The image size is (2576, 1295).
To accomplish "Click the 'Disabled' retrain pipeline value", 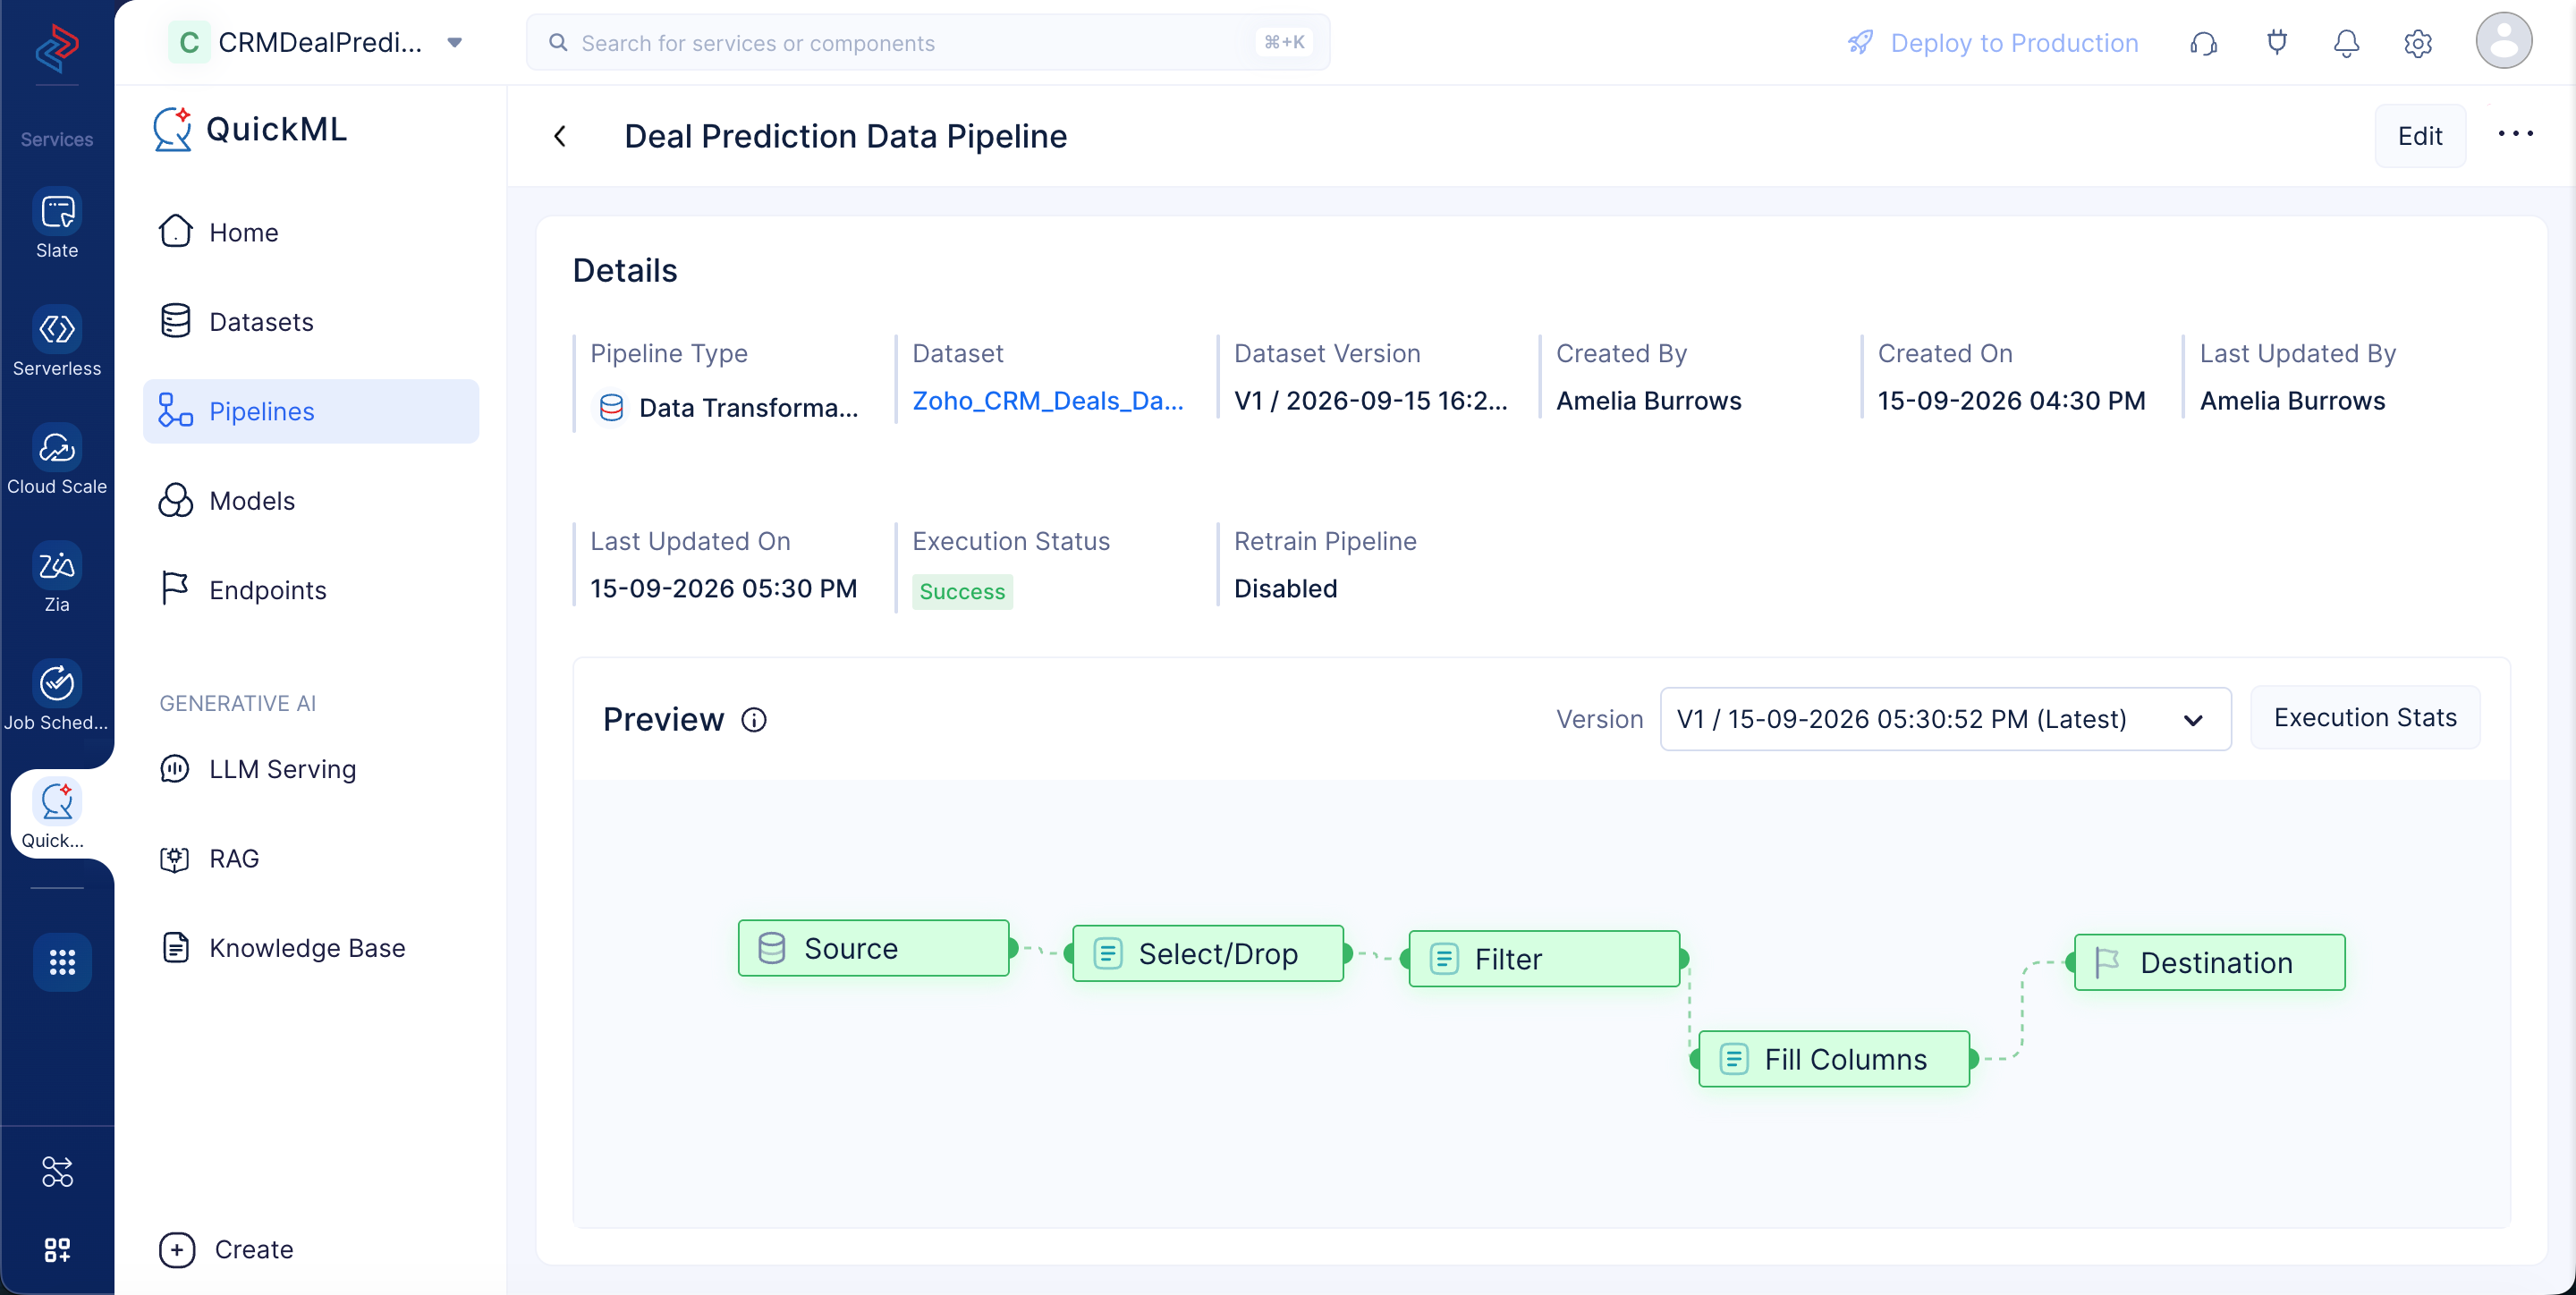I will [1285, 588].
